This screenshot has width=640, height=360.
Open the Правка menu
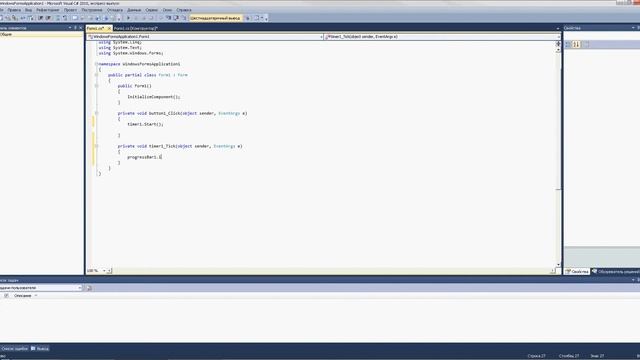pos(14,10)
